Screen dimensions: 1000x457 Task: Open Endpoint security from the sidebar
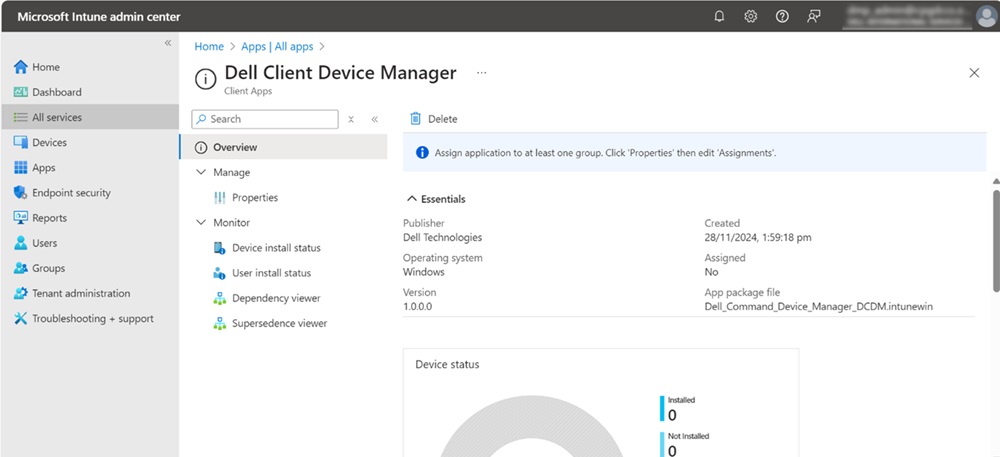tap(71, 193)
